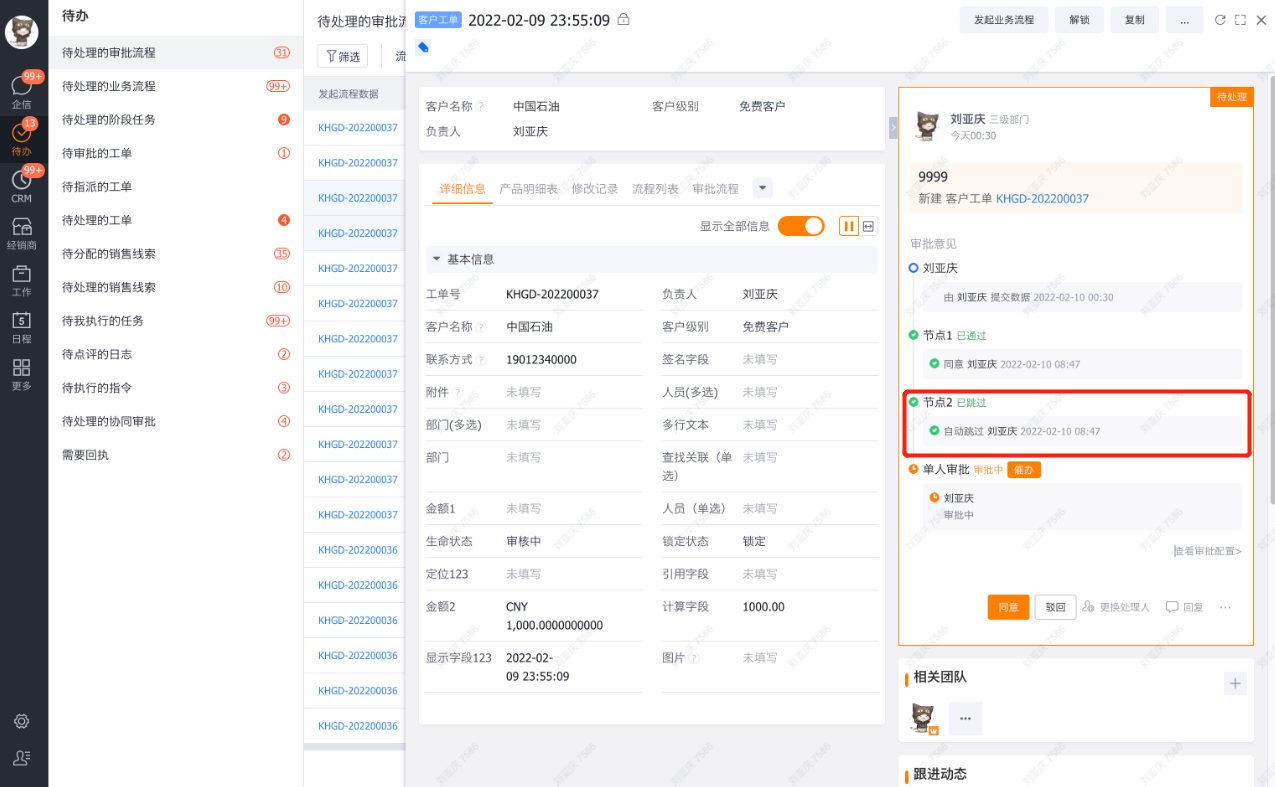Click the team member avatar under 相关团队
The width and height of the screenshot is (1275, 787).
click(x=925, y=719)
